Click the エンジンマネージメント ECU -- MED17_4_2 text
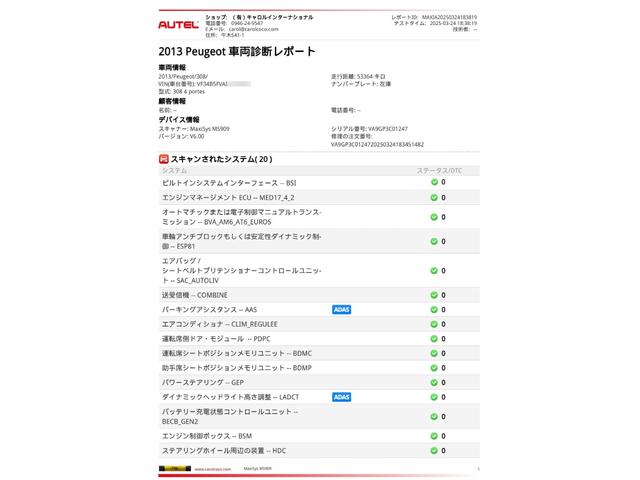This screenshot has width=640, height=480. pyautogui.click(x=228, y=198)
